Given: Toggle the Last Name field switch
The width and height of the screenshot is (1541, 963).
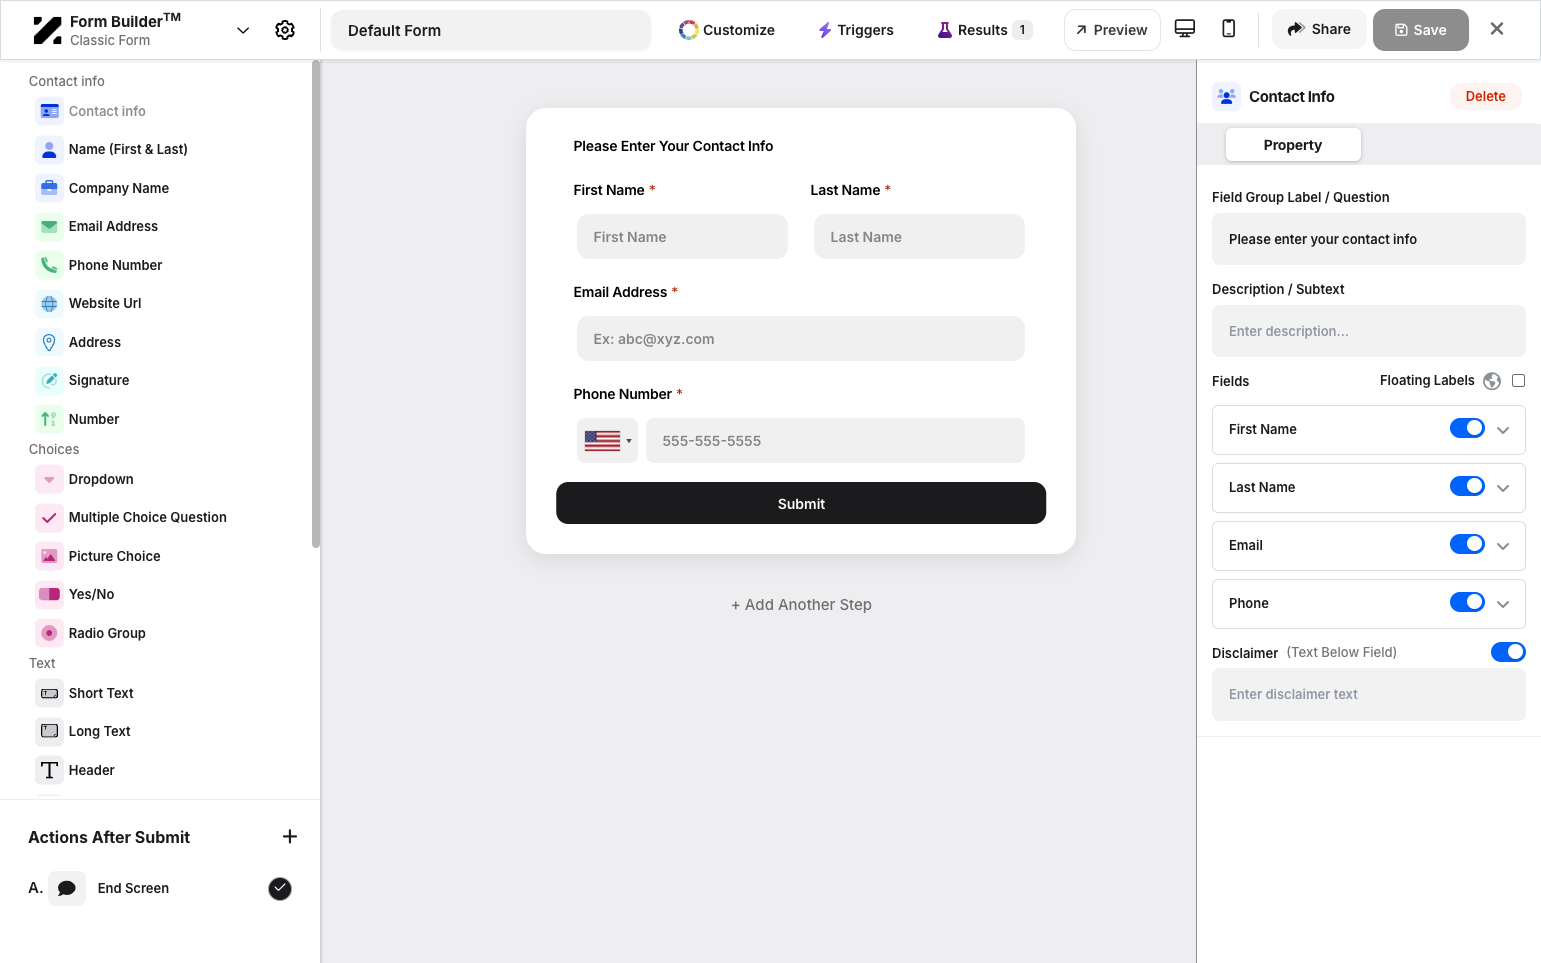Looking at the screenshot, I should [x=1467, y=486].
